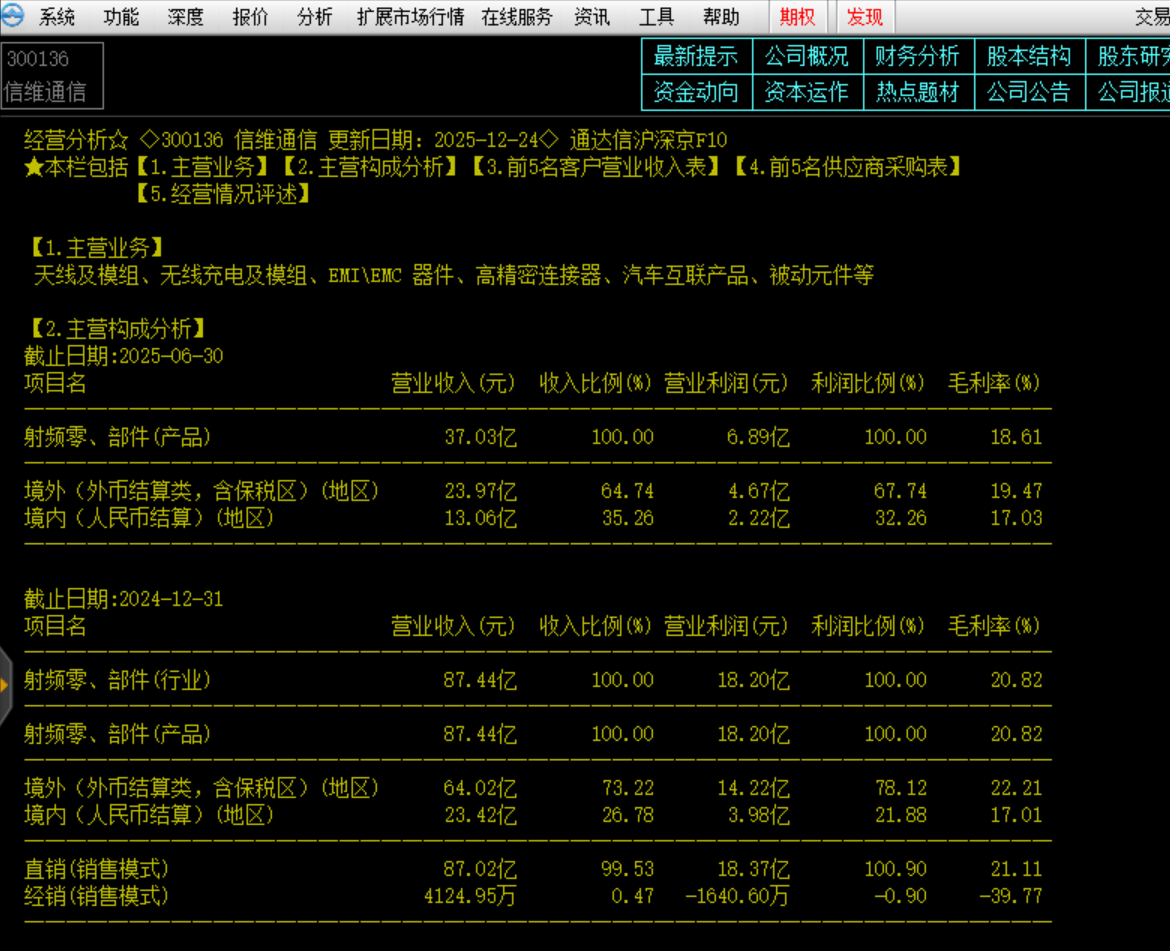Viewport: 1170px width, 951px height.
Task: Open the 系统 menu
Action: point(57,16)
